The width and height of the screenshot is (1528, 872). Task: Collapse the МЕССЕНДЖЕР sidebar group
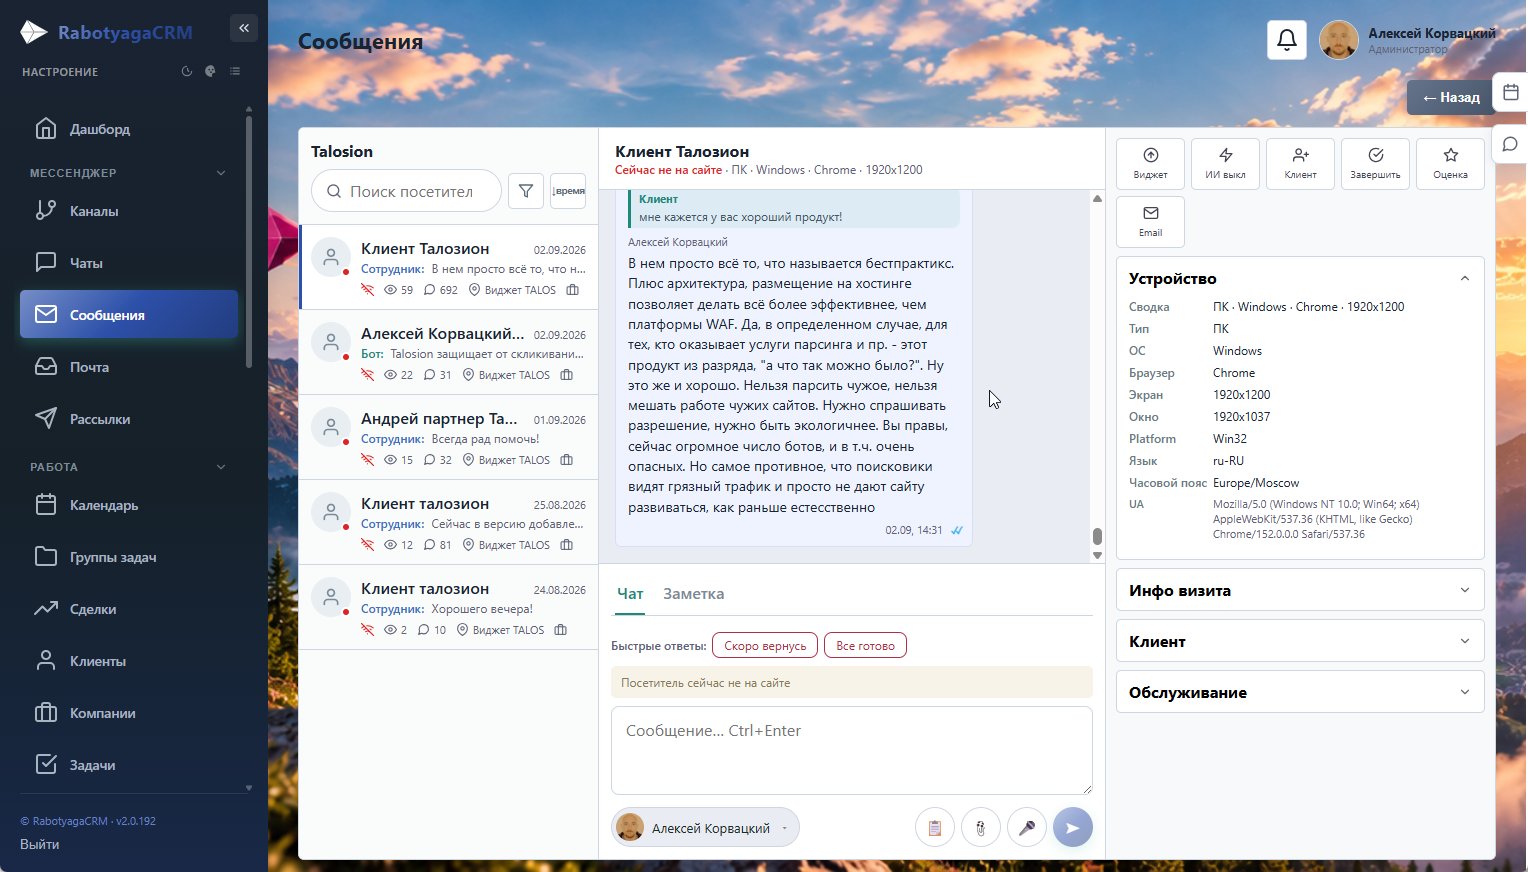click(221, 173)
